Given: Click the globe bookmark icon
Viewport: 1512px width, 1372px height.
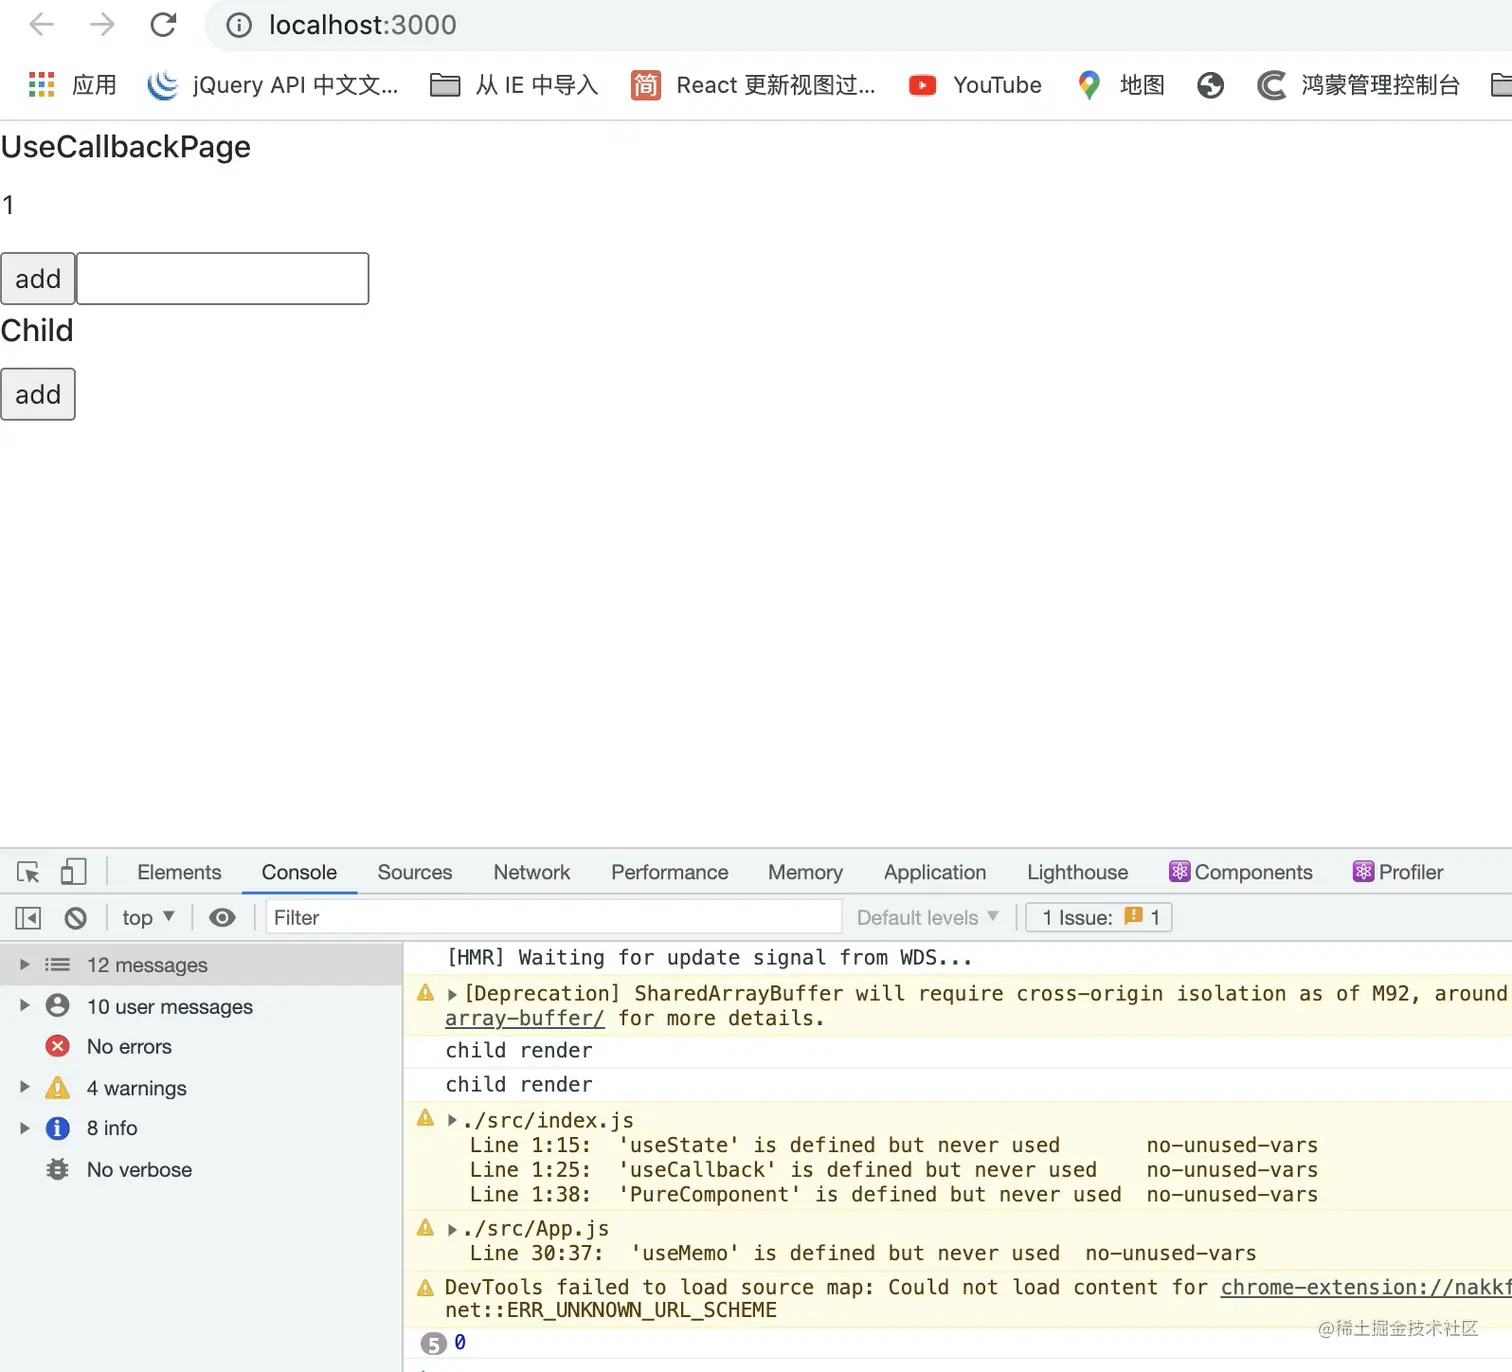Looking at the screenshot, I should 1210,85.
